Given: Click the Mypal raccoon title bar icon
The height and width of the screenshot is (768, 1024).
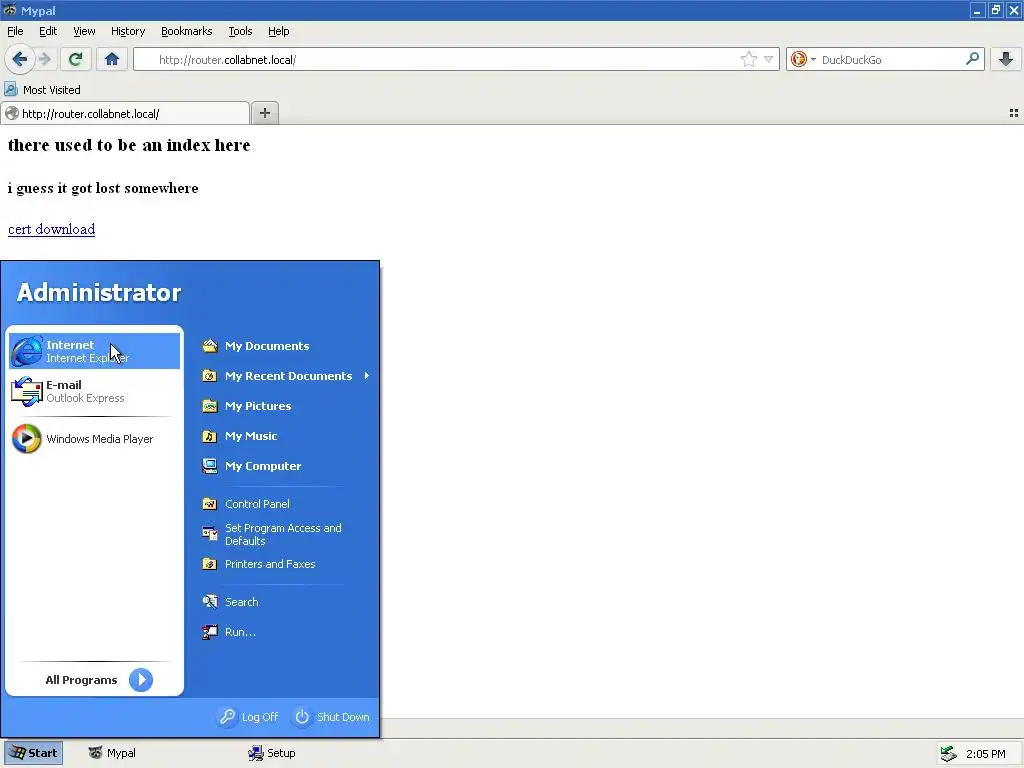Looking at the screenshot, I should pos(9,10).
